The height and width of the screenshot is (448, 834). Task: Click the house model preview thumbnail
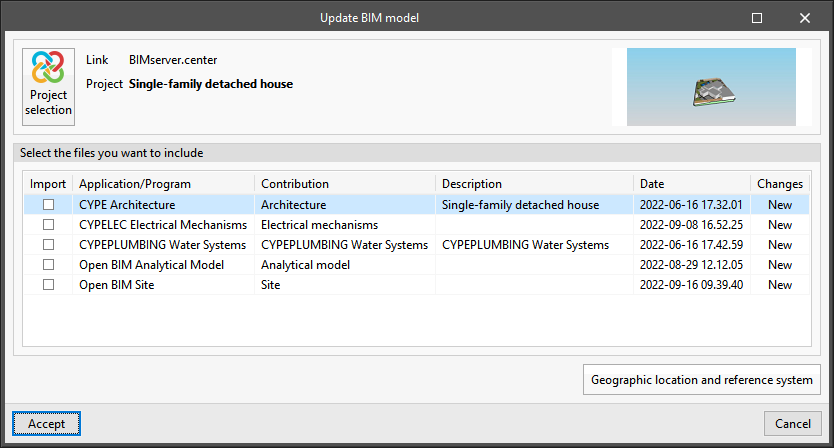710,87
